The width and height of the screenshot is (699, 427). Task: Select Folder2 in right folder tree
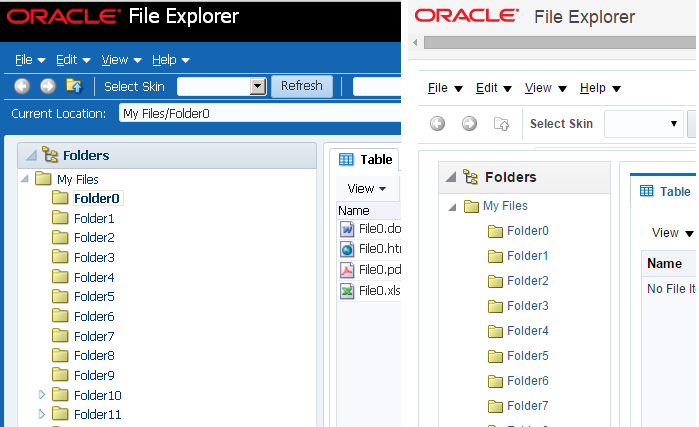[x=528, y=281]
